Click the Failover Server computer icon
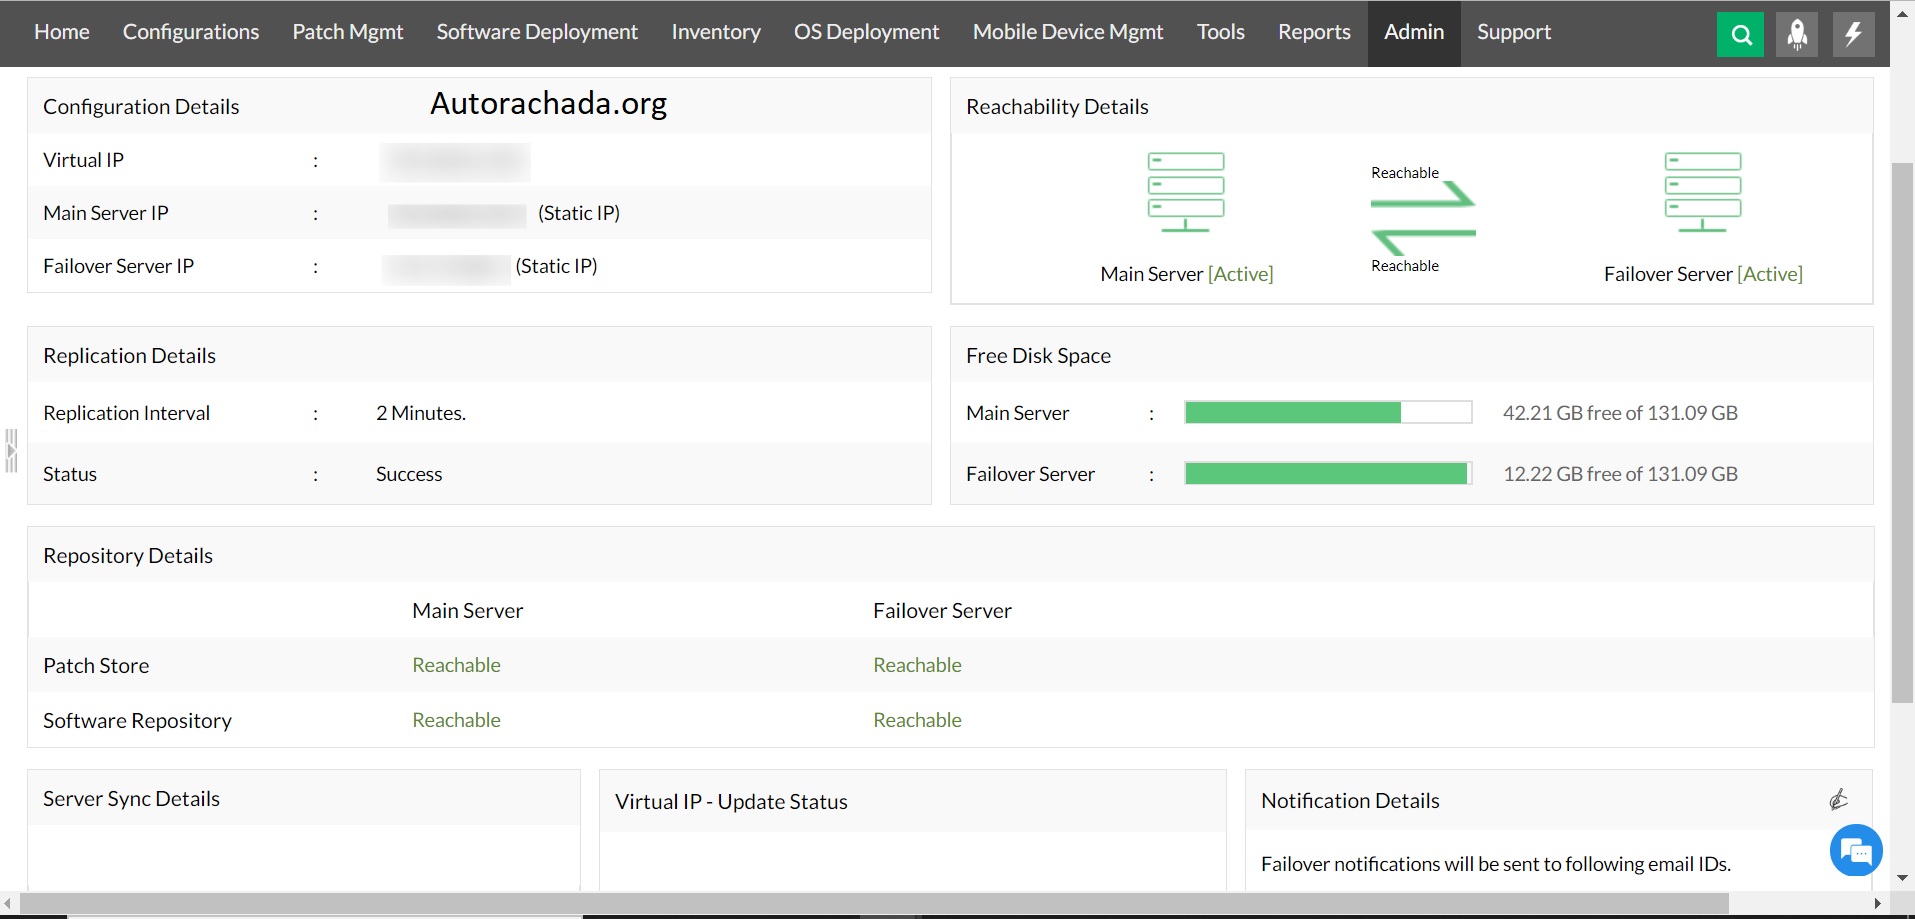The height and width of the screenshot is (919, 1915). 1702,192
